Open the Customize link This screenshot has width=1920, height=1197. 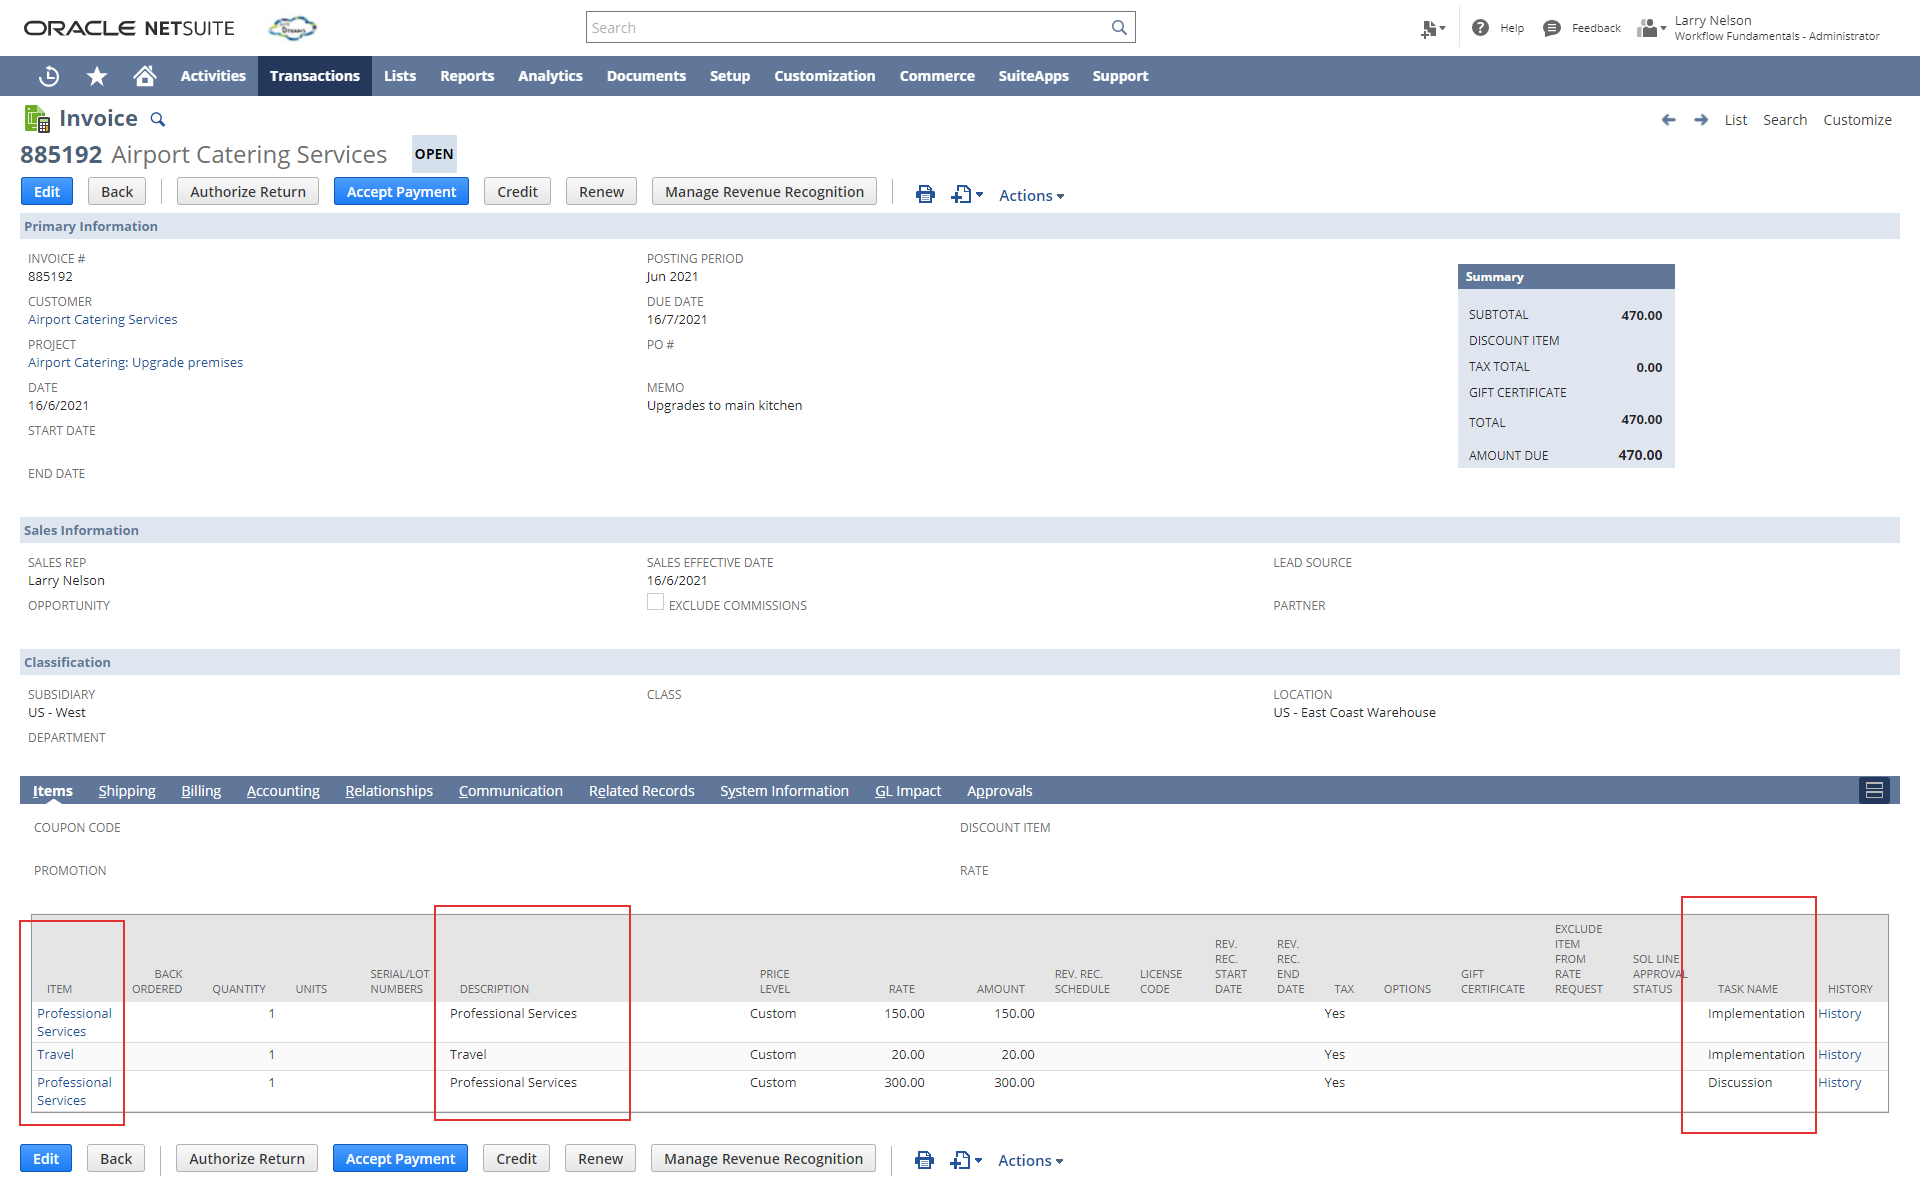[x=1857, y=120]
